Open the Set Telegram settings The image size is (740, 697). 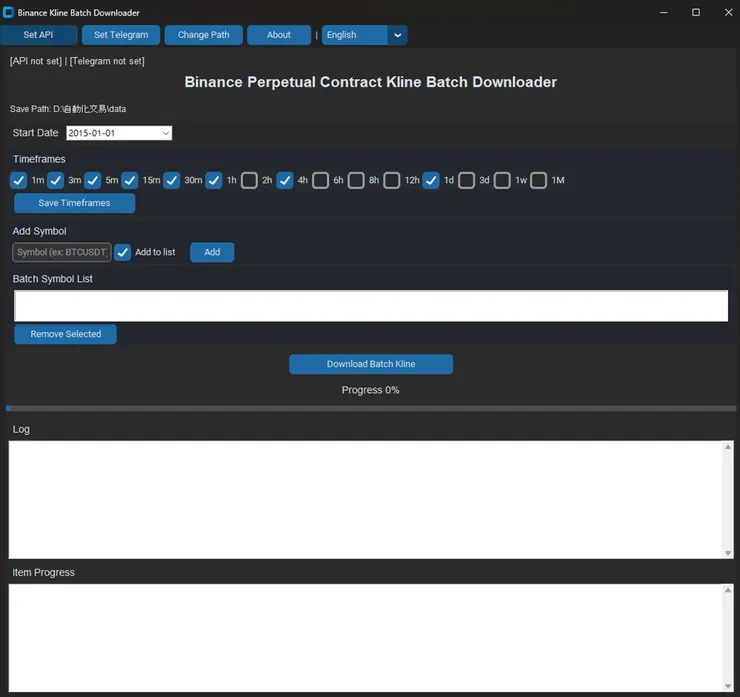[x=121, y=35]
